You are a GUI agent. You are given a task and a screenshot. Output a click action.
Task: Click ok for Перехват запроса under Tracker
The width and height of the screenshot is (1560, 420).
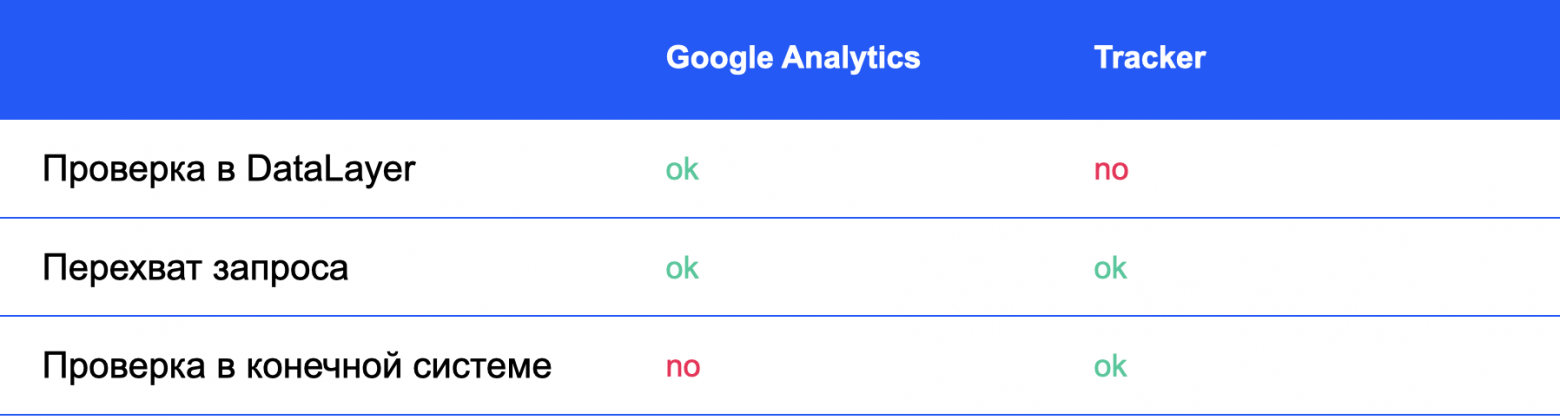(1110, 268)
